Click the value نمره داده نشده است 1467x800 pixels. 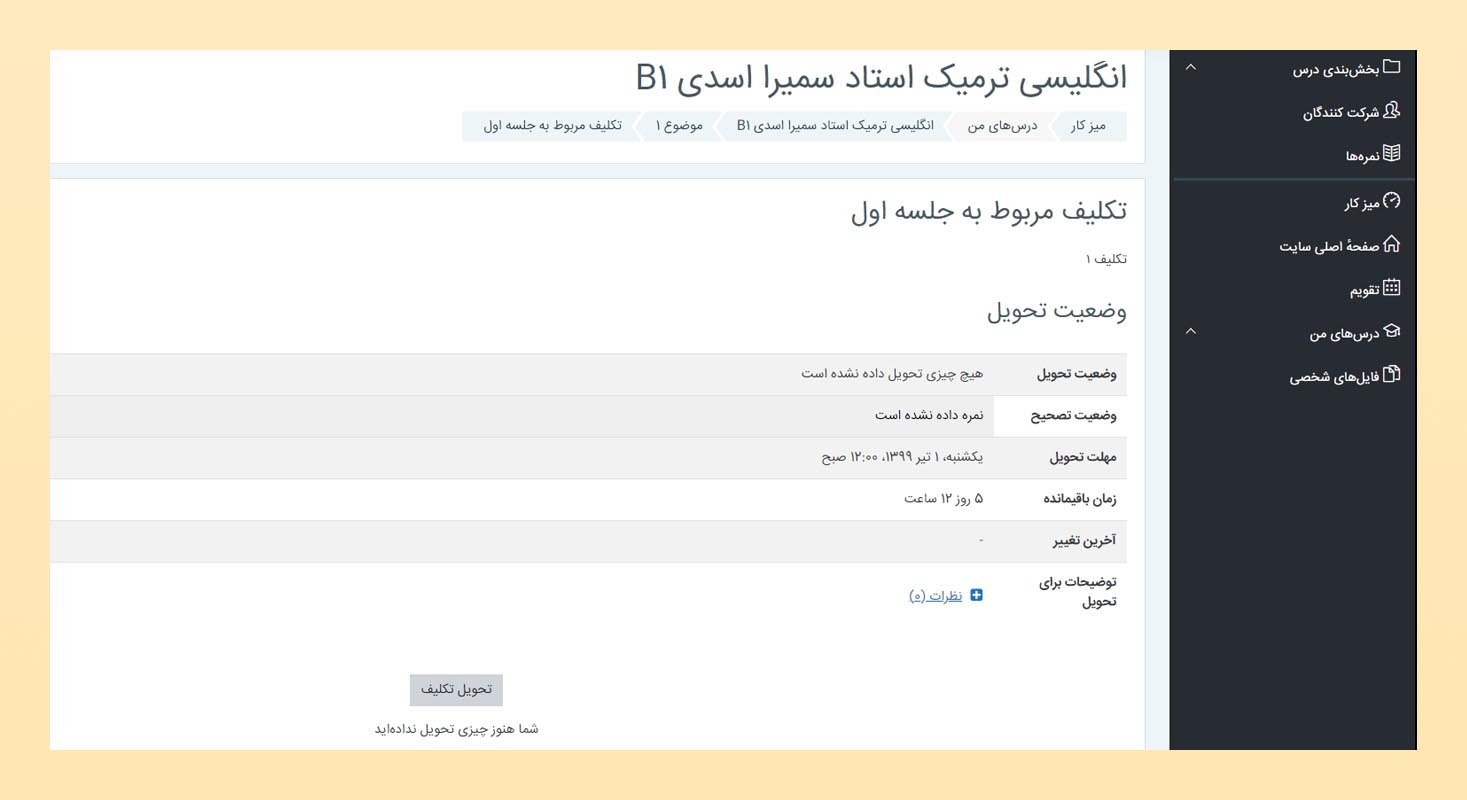tap(929, 415)
